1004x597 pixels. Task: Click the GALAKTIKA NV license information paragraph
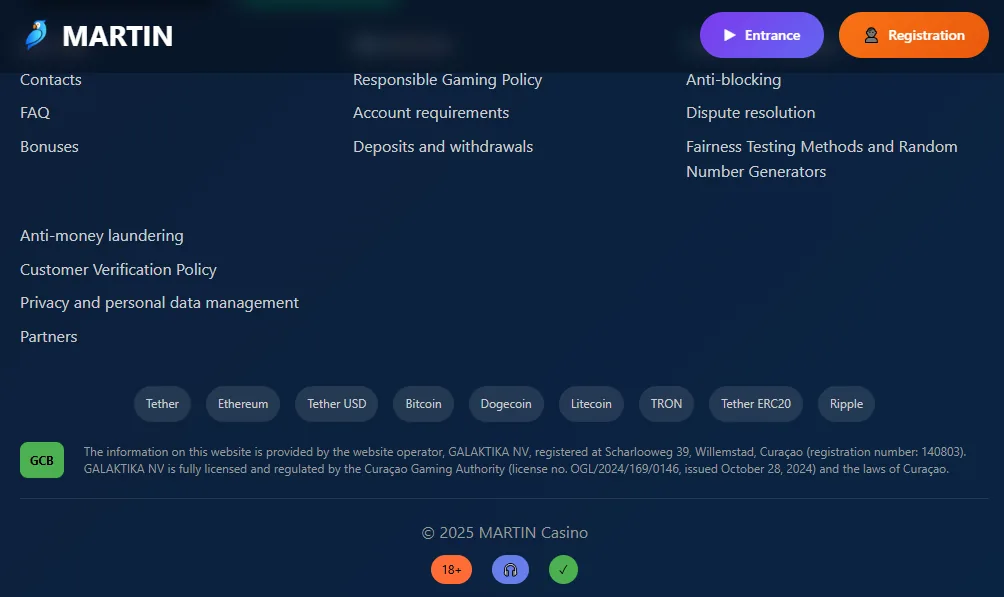pos(525,461)
